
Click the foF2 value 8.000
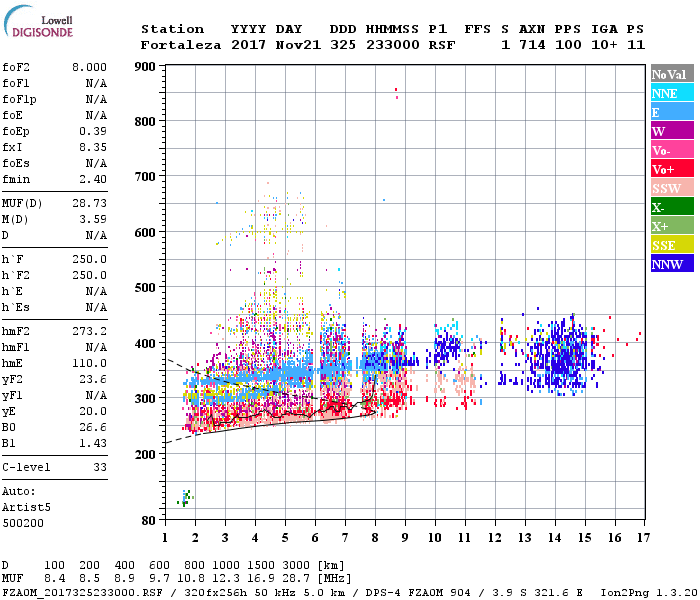[x=89, y=67]
